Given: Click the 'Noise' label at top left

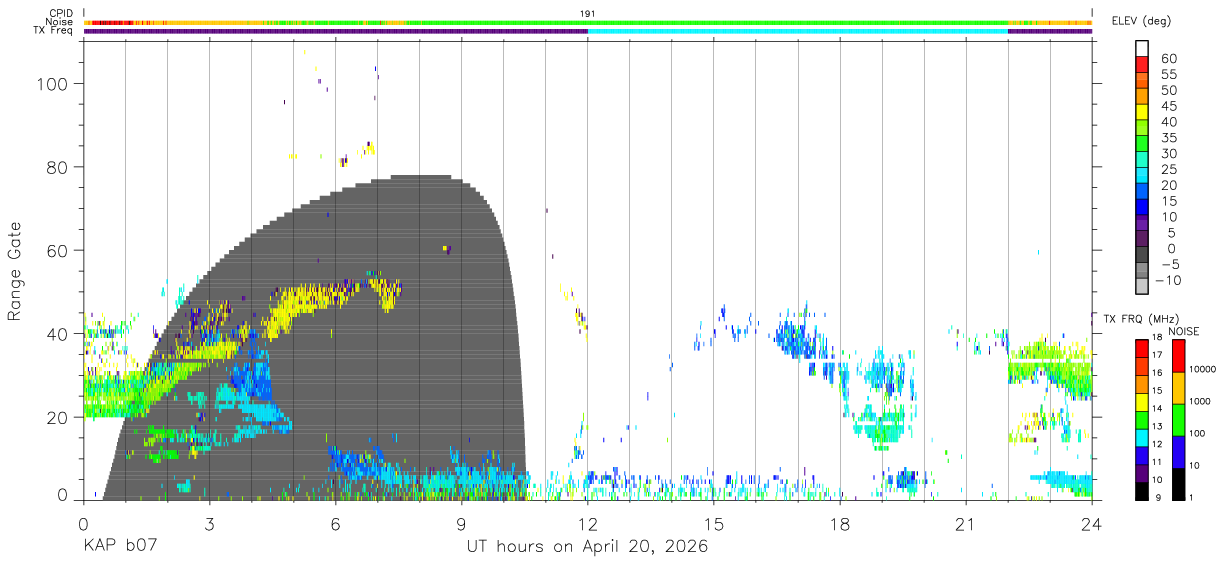Looking at the screenshot, I should coord(60,22).
